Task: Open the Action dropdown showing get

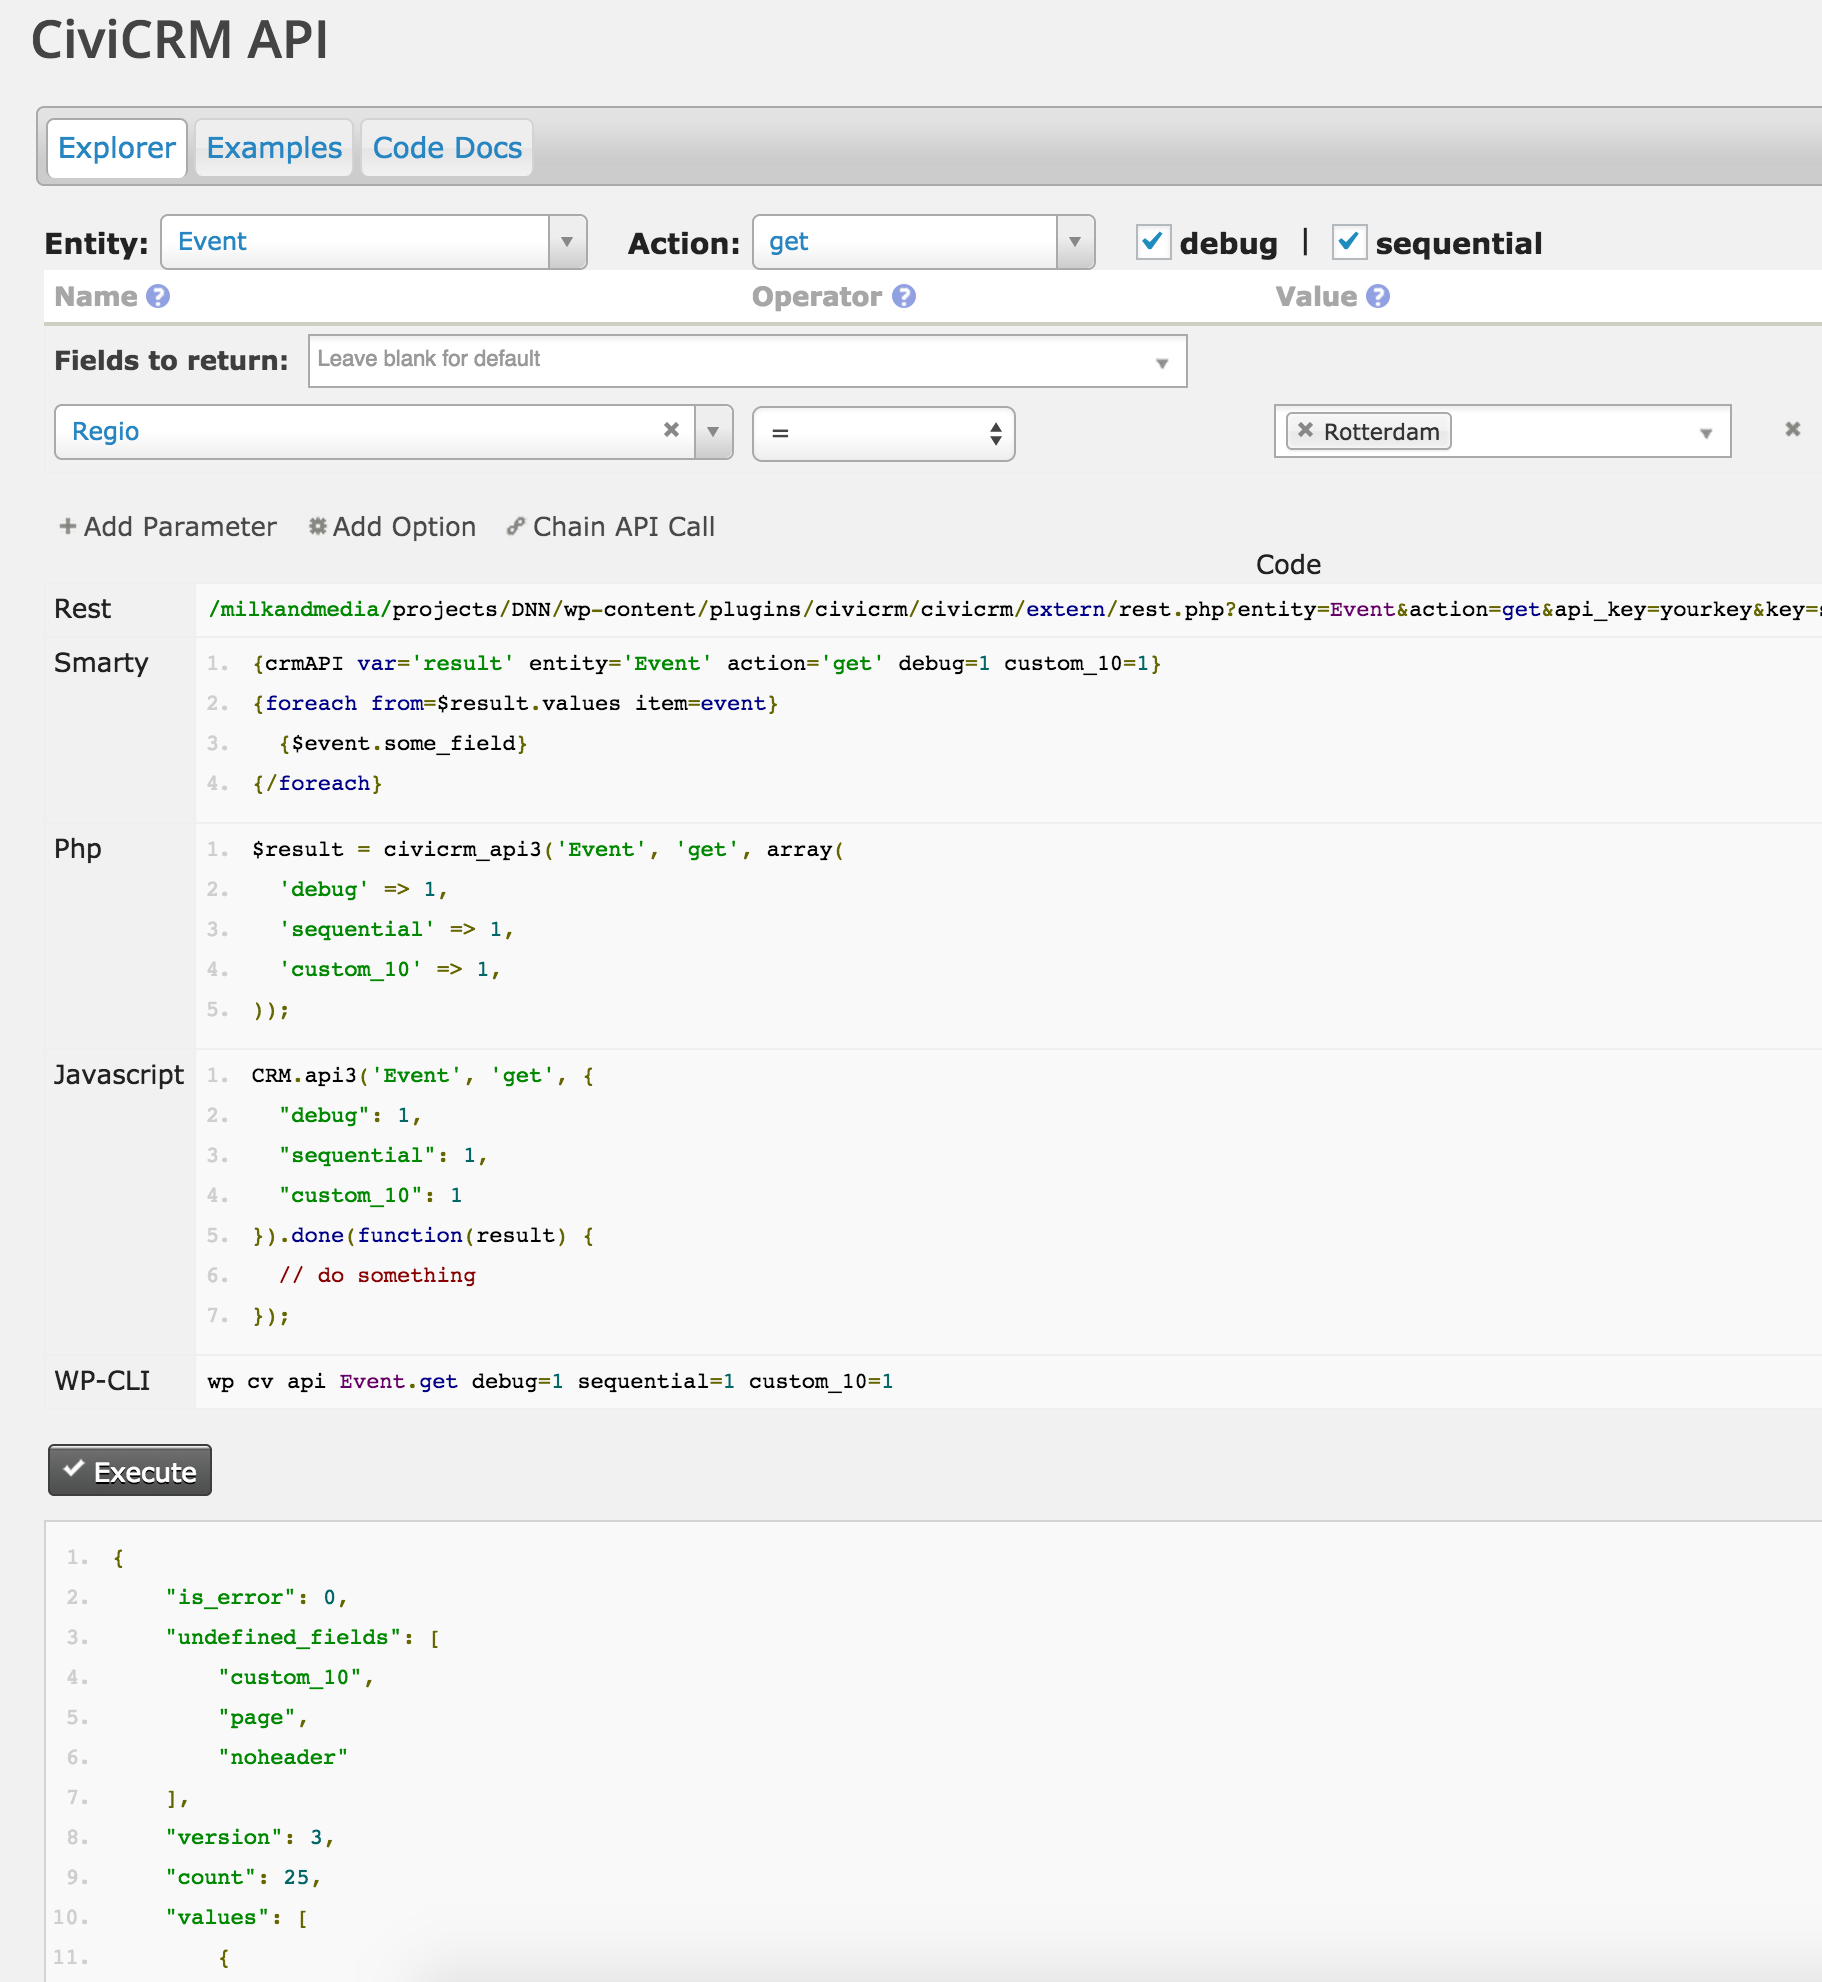Action: [x=923, y=242]
